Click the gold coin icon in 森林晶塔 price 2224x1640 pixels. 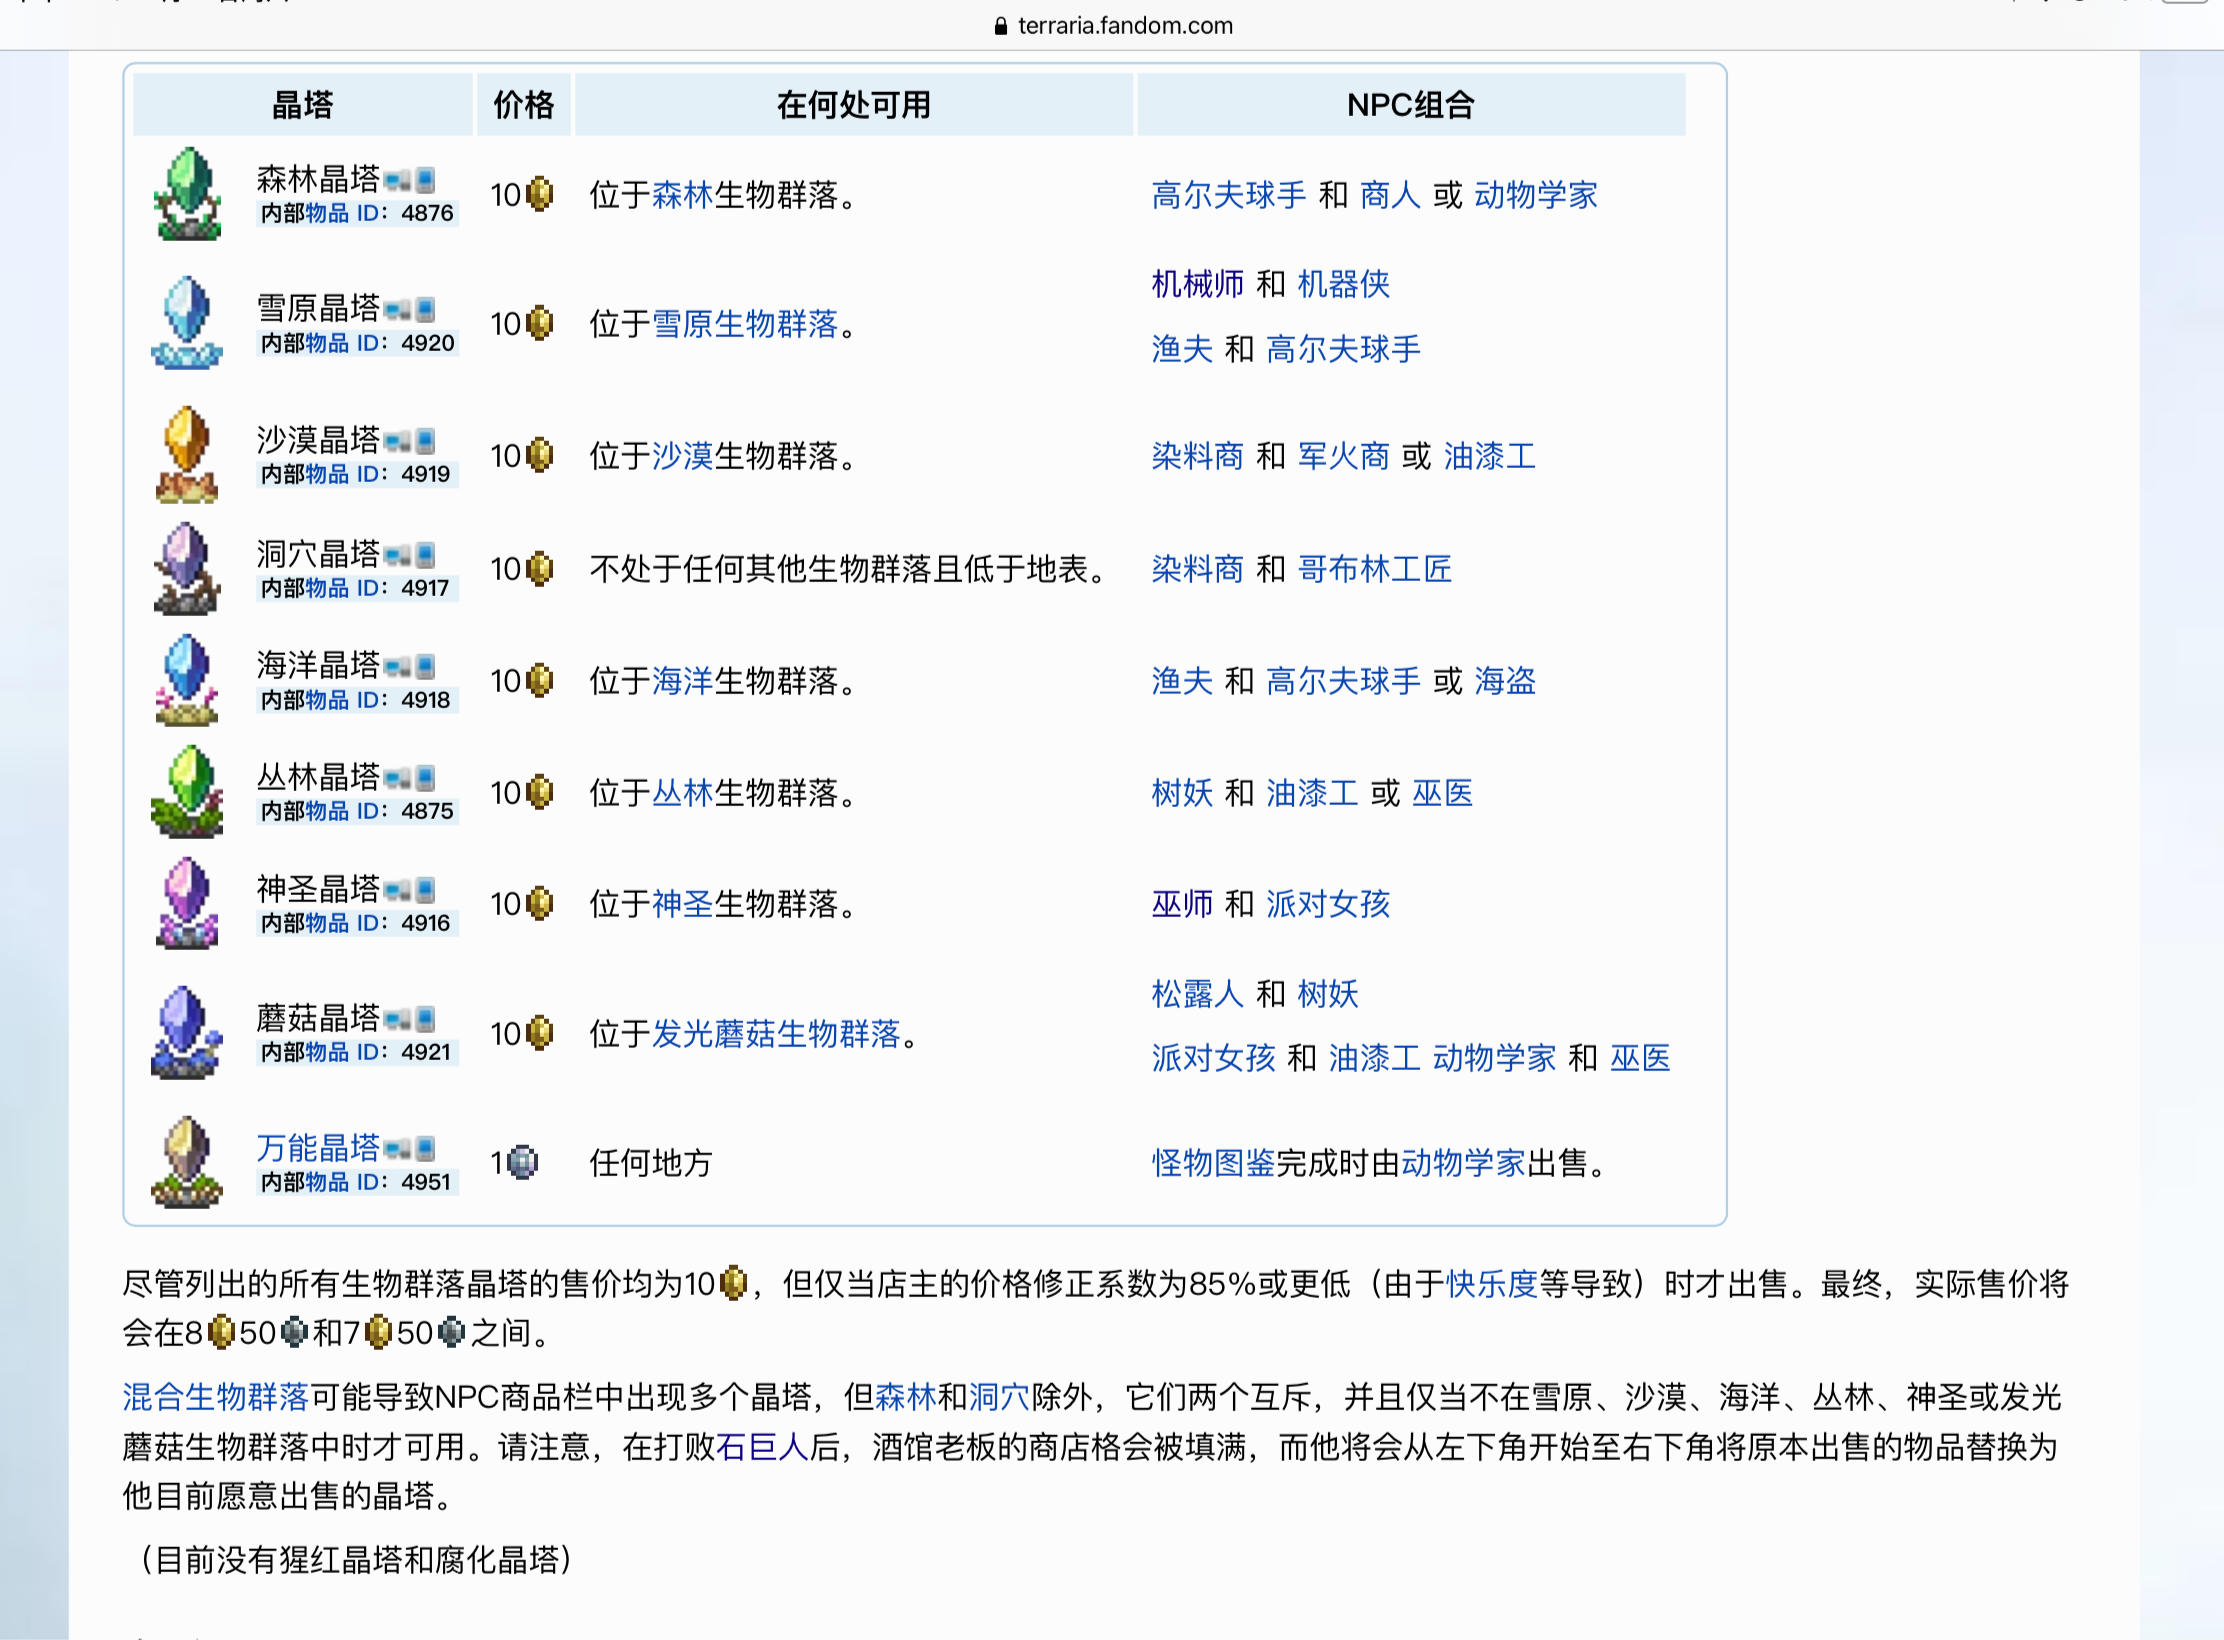coord(540,194)
